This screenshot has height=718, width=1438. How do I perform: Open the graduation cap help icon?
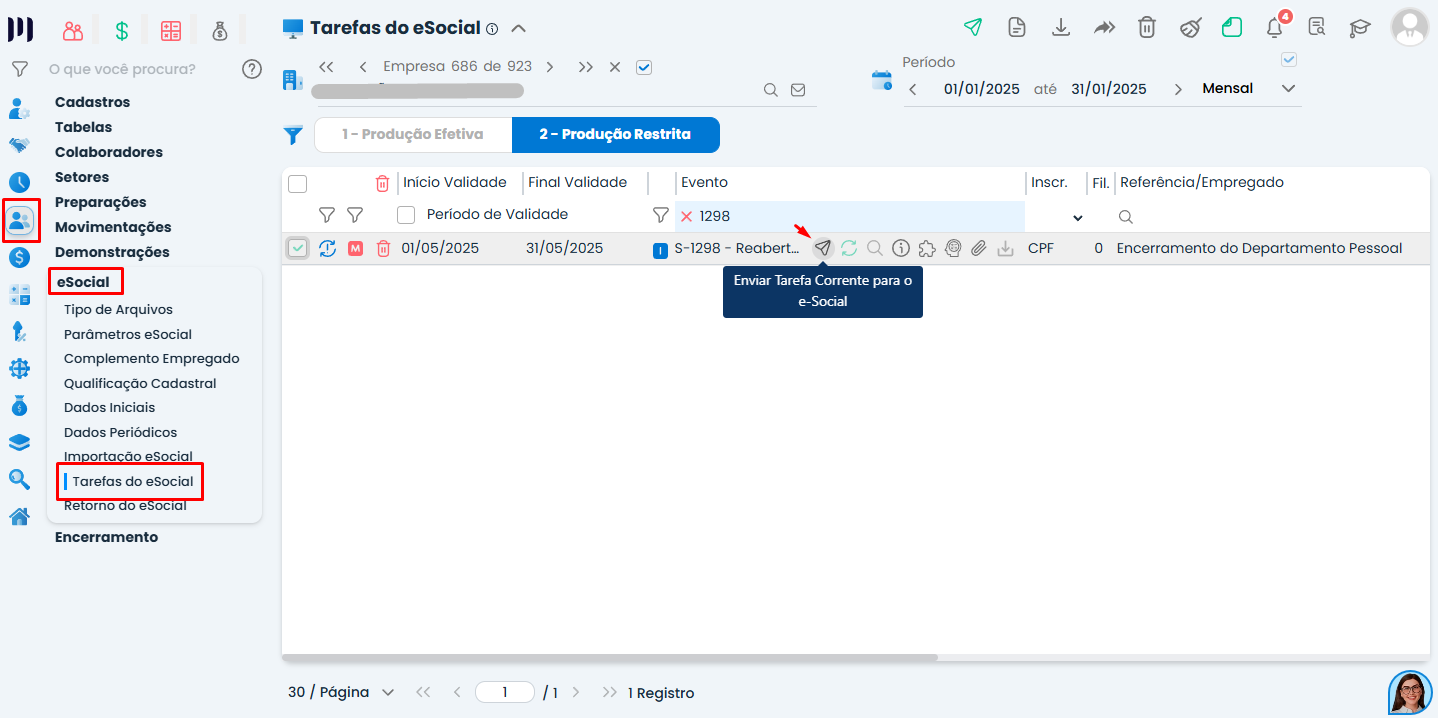click(1360, 28)
